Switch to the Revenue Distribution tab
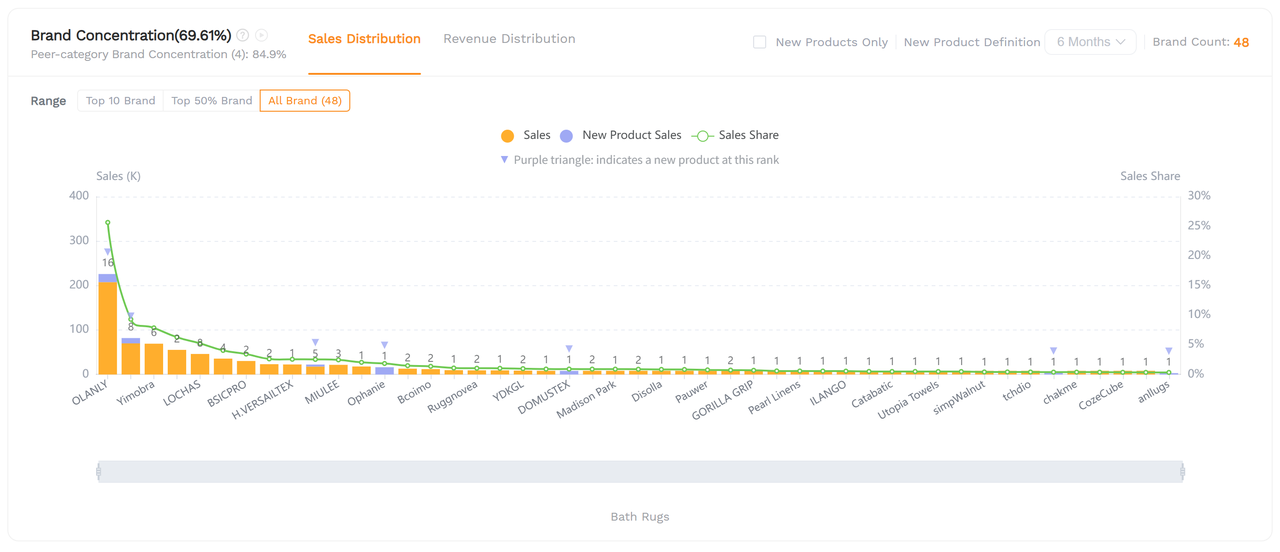The width and height of the screenshot is (1280, 552). [x=509, y=39]
